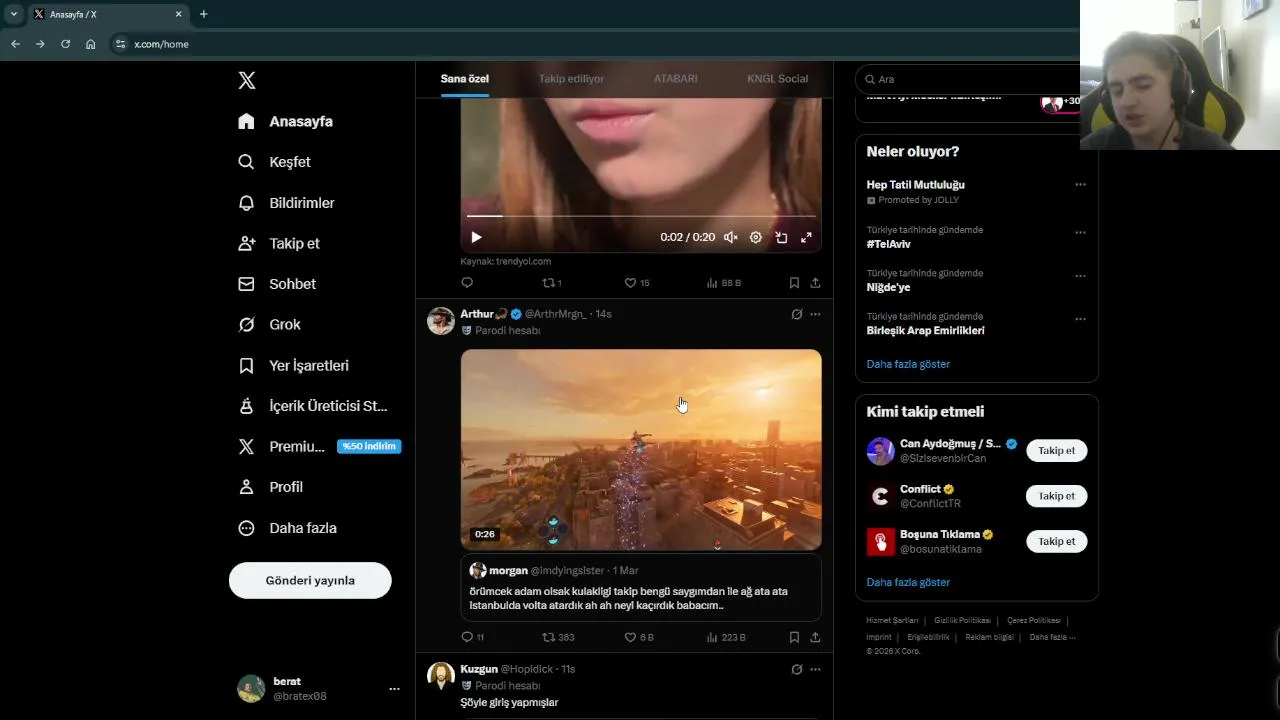The width and height of the screenshot is (1280, 720).
Task: Bookmark Arthur's post
Action: (794, 637)
